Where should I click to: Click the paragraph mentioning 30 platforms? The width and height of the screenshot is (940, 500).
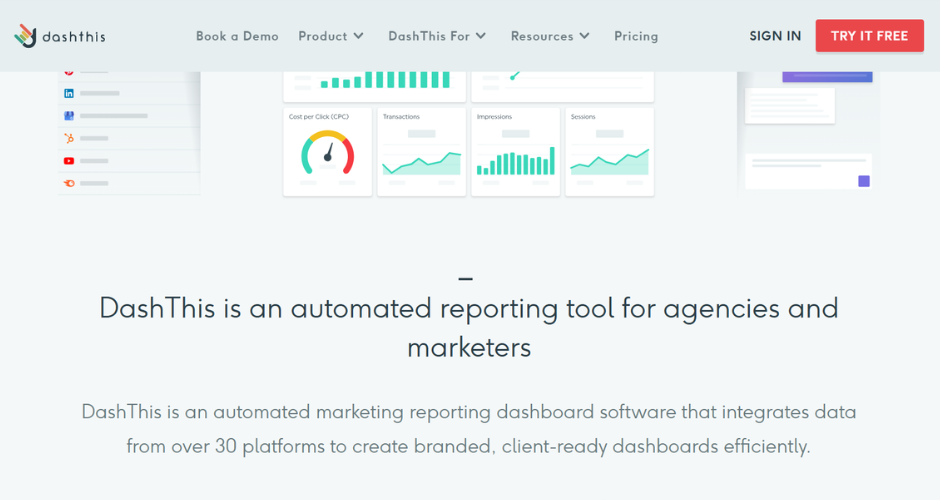click(469, 429)
